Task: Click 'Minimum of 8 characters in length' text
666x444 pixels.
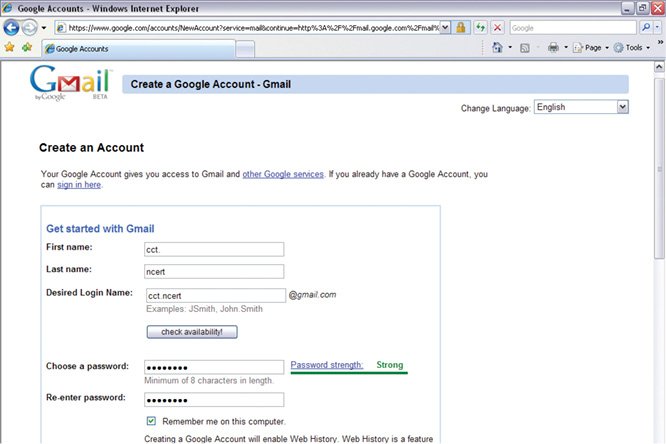Action: [x=209, y=381]
